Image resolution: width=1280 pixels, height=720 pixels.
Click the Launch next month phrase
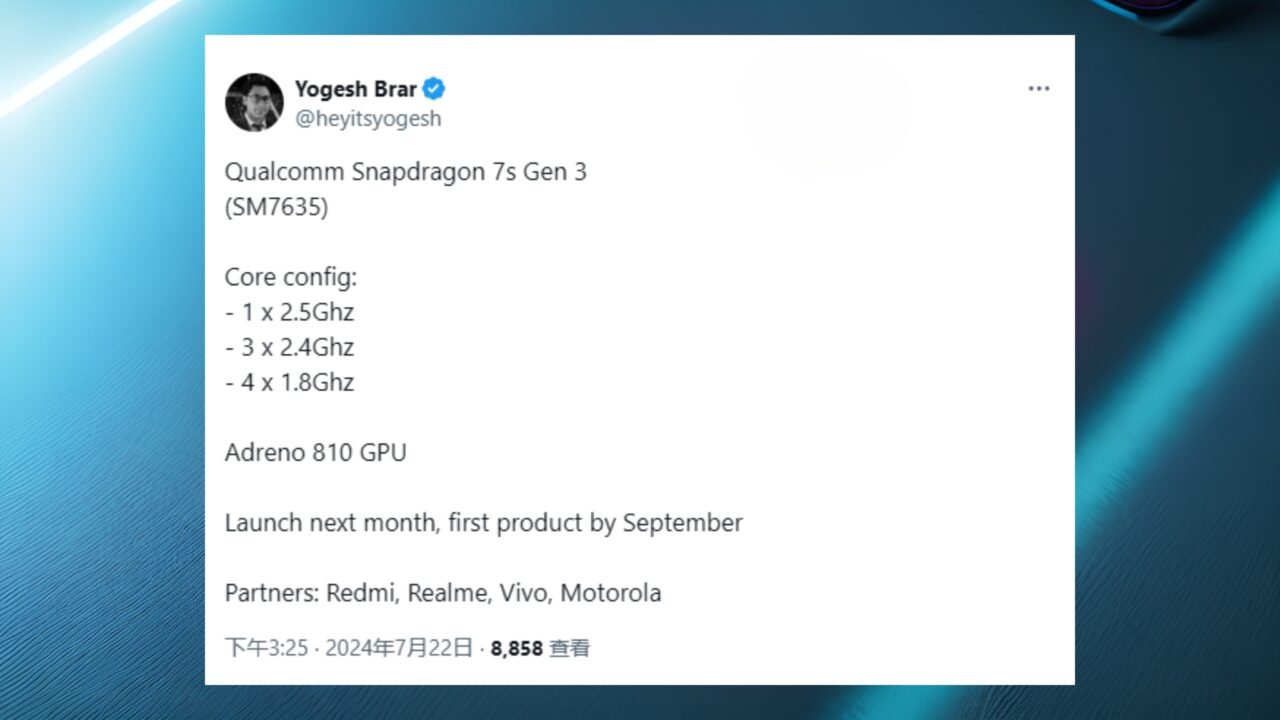pos(332,522)
